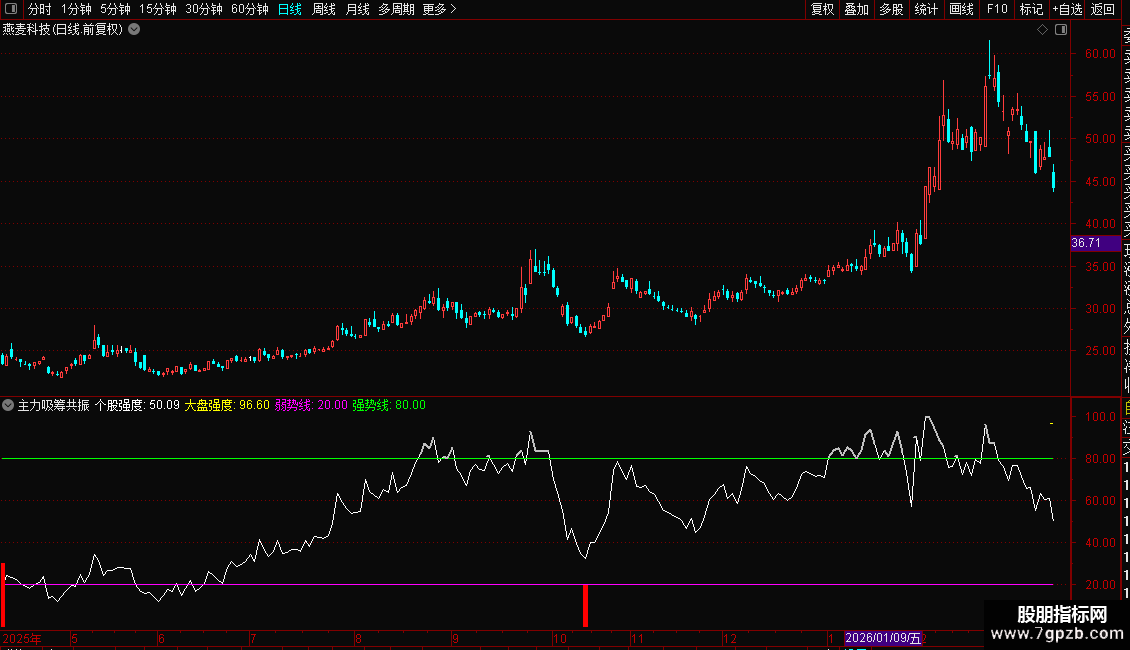Image resolution: width=1130 pixels, height=650 pixels.
Task: Add stock via +自选 button
Action: 1067,9
